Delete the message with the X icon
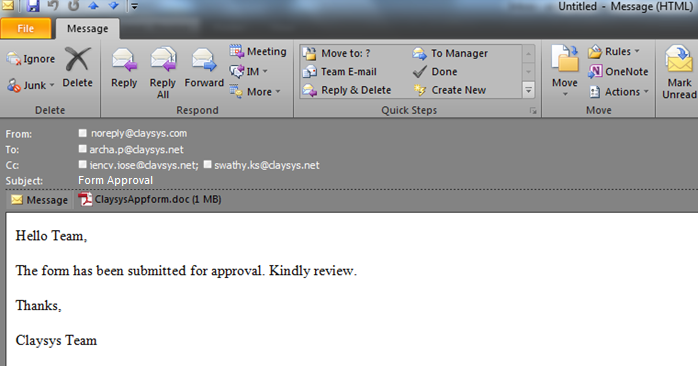 click(x=77, y=67)
